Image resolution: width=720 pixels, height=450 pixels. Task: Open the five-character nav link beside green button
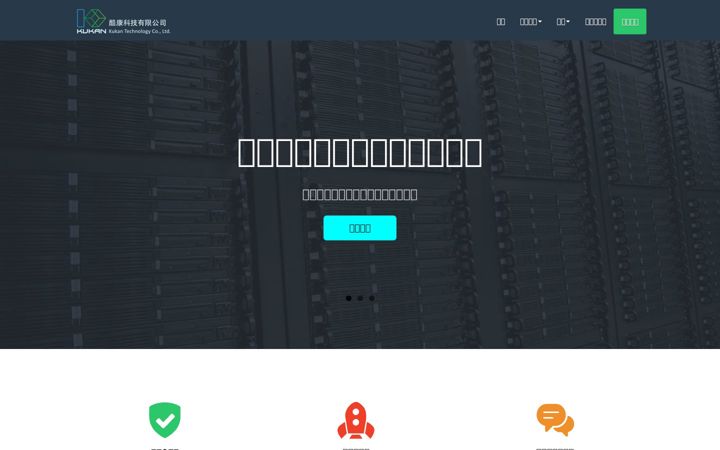click(596, 22)
